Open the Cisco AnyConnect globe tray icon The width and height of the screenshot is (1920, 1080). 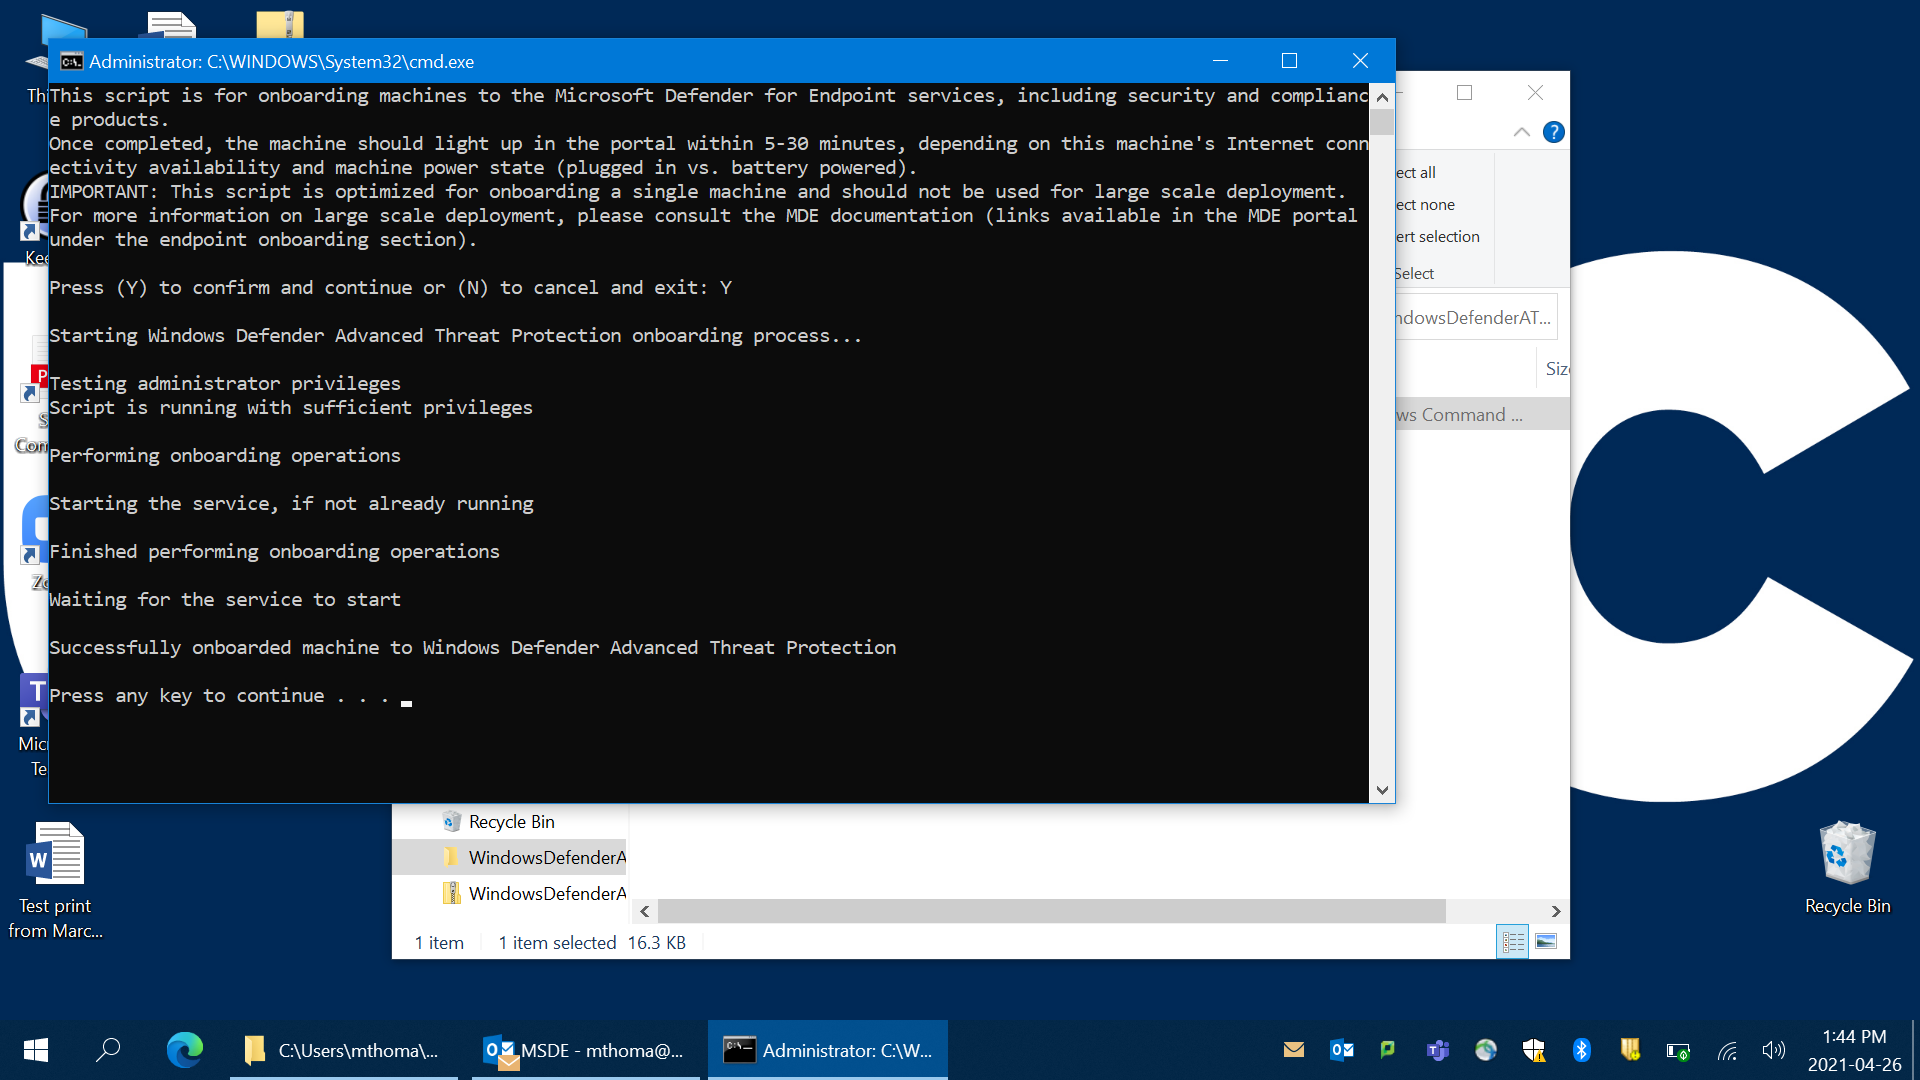coord(1486,1050)
